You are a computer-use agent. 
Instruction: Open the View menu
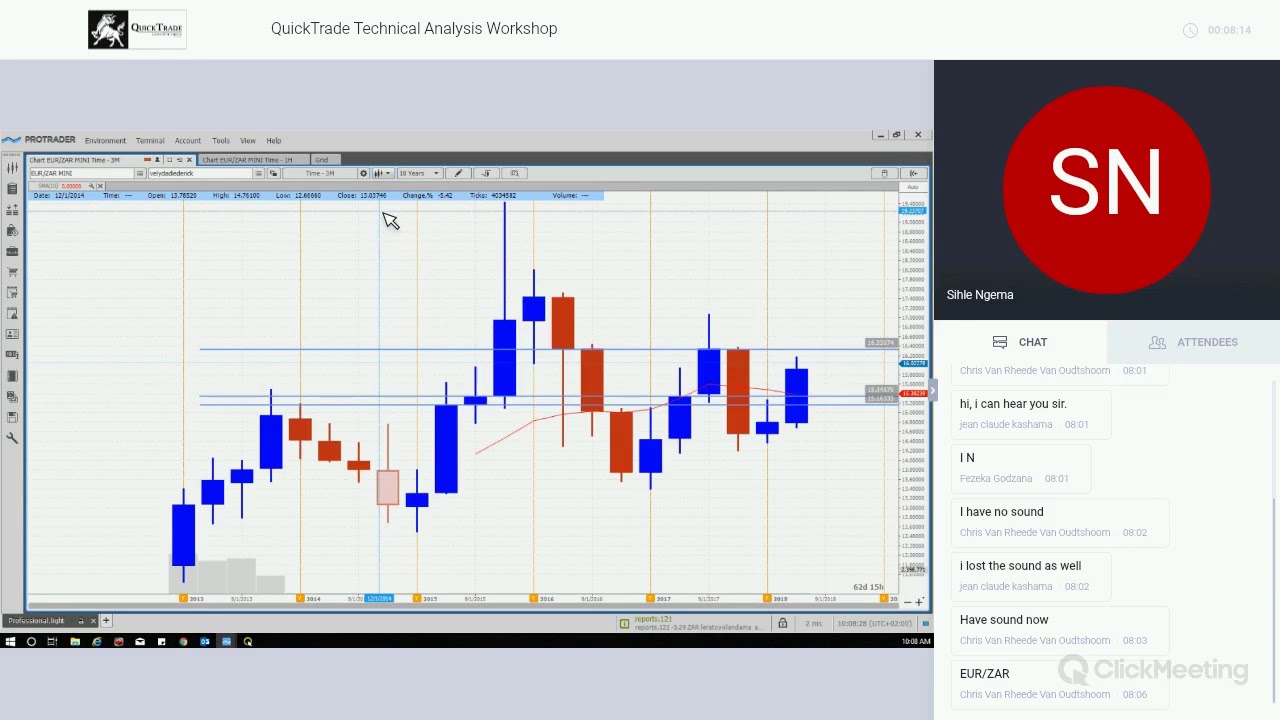click(x=248, y=140)
